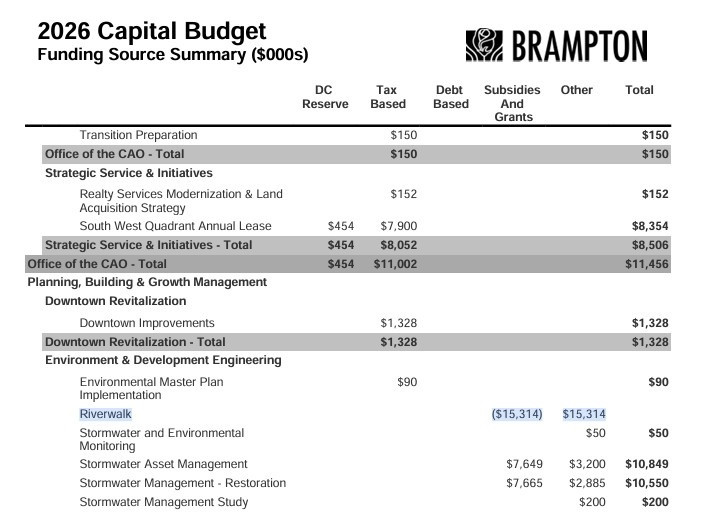This screenshot has width=706, height=512.
Task: Click the Environment & Development Engineering heading
Action: [x=163, y=360]
